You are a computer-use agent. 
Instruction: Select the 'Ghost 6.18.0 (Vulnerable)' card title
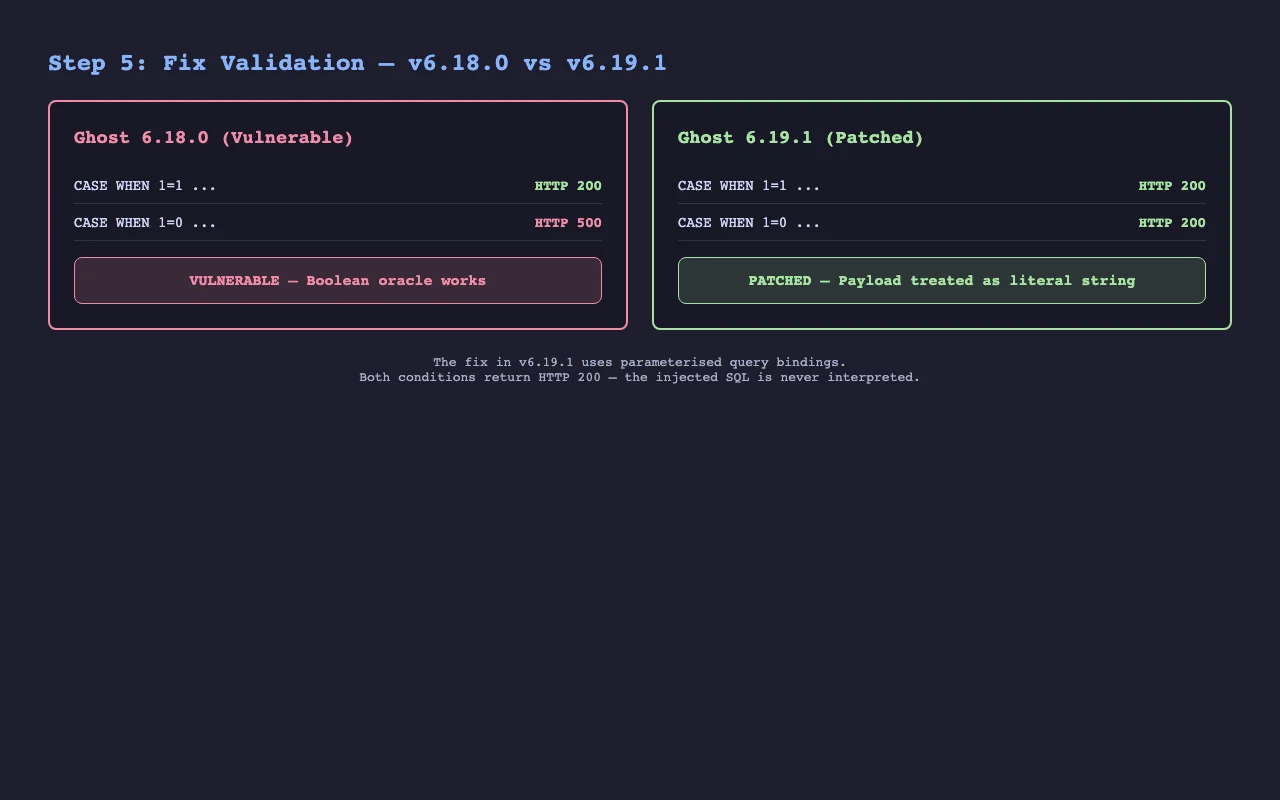[214, 138]
